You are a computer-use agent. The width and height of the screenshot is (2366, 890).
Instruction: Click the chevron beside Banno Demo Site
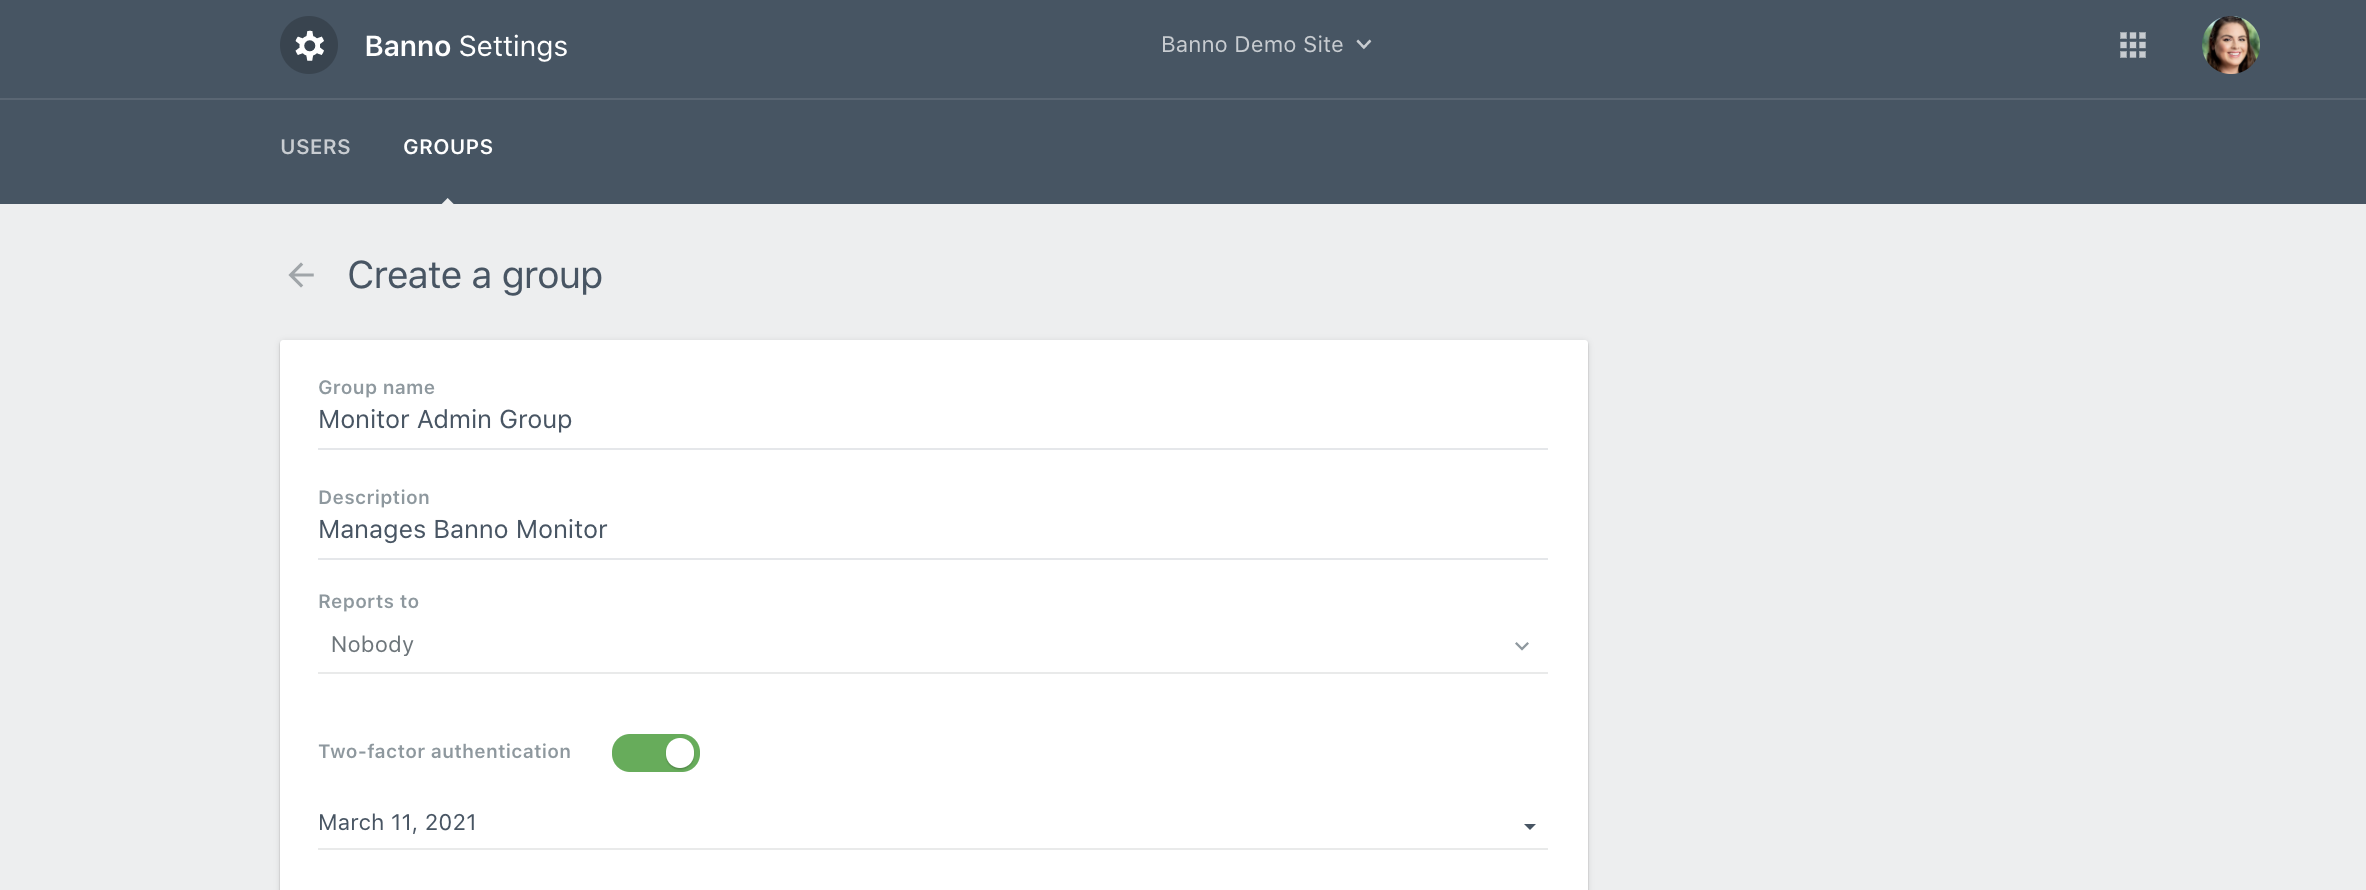point(1364,45)
